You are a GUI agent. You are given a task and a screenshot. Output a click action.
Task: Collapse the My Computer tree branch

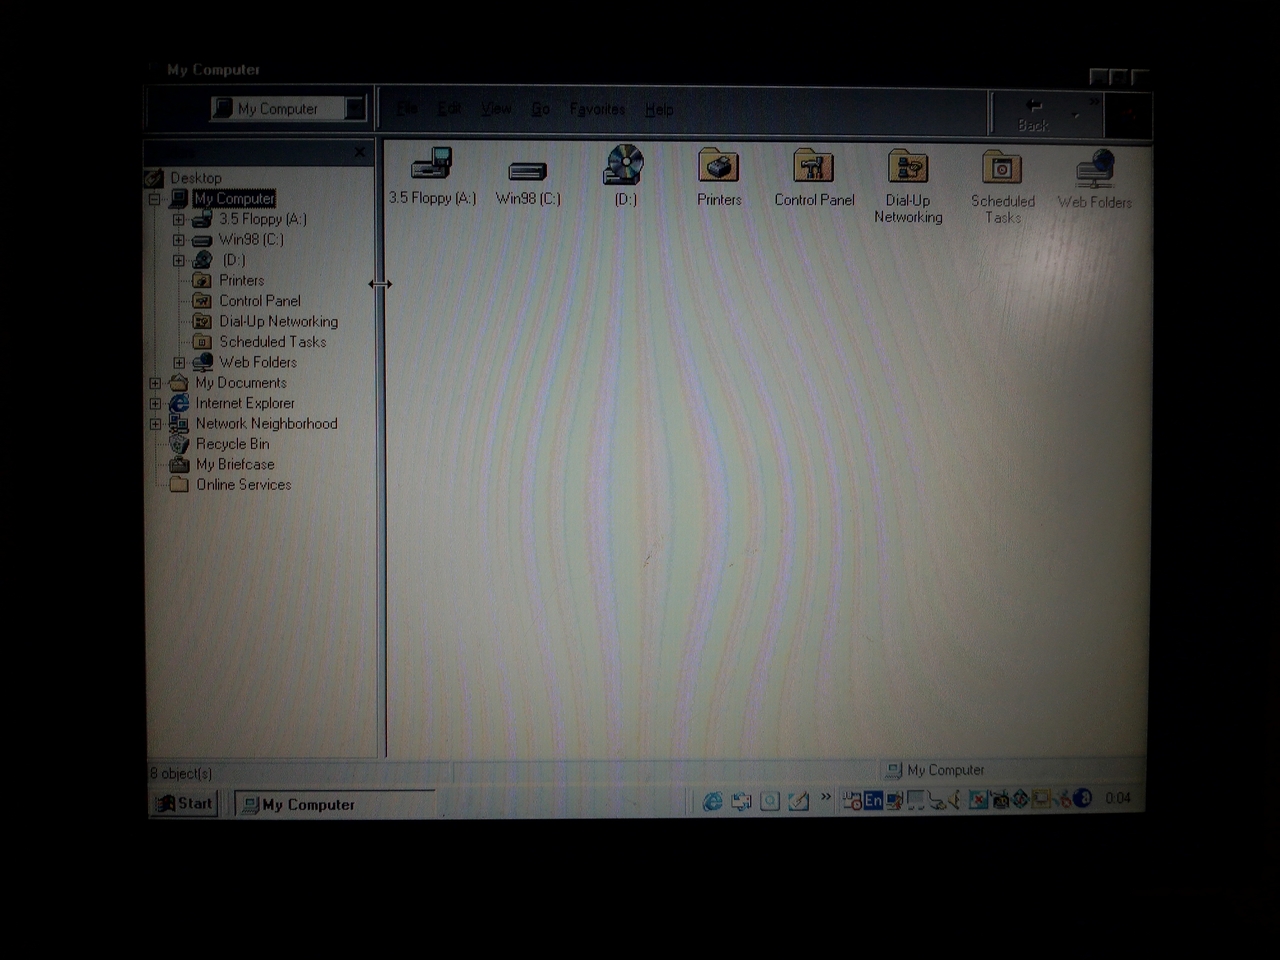pyautogui.click(x=157, y=198)
